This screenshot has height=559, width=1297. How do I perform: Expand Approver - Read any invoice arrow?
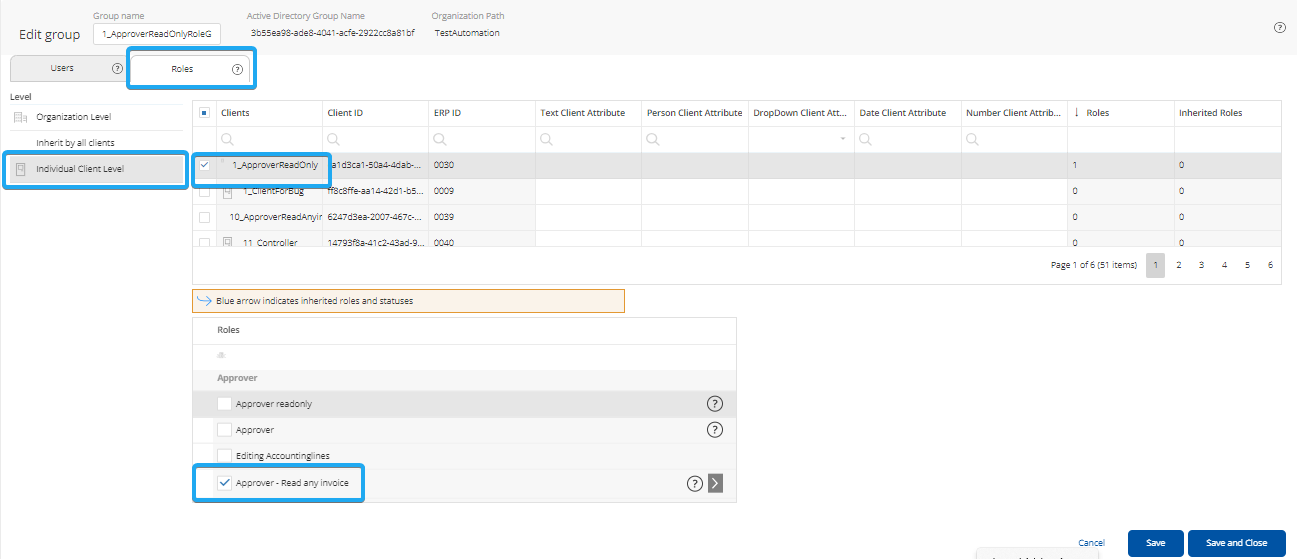[715, 484]
